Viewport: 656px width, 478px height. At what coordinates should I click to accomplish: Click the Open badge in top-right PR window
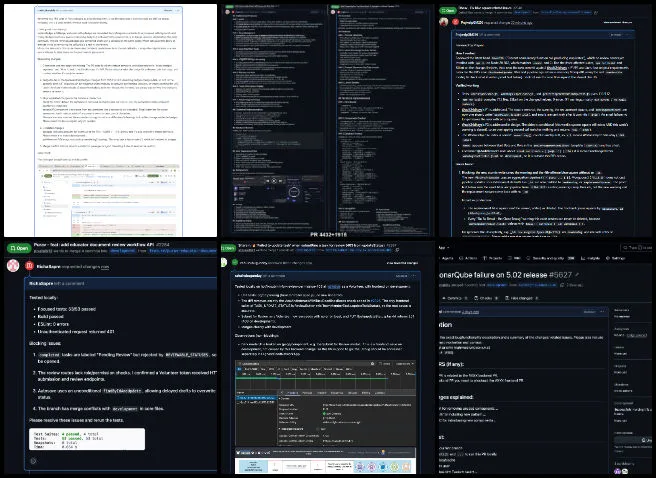point(448,10)
